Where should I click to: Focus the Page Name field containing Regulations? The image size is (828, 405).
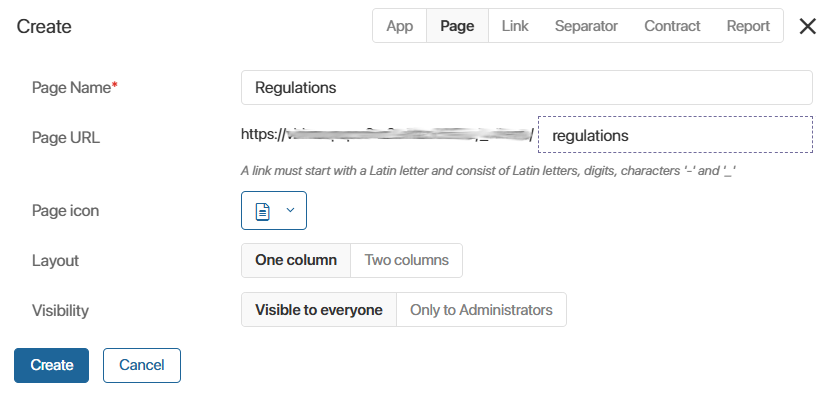[x=526, y=88]
